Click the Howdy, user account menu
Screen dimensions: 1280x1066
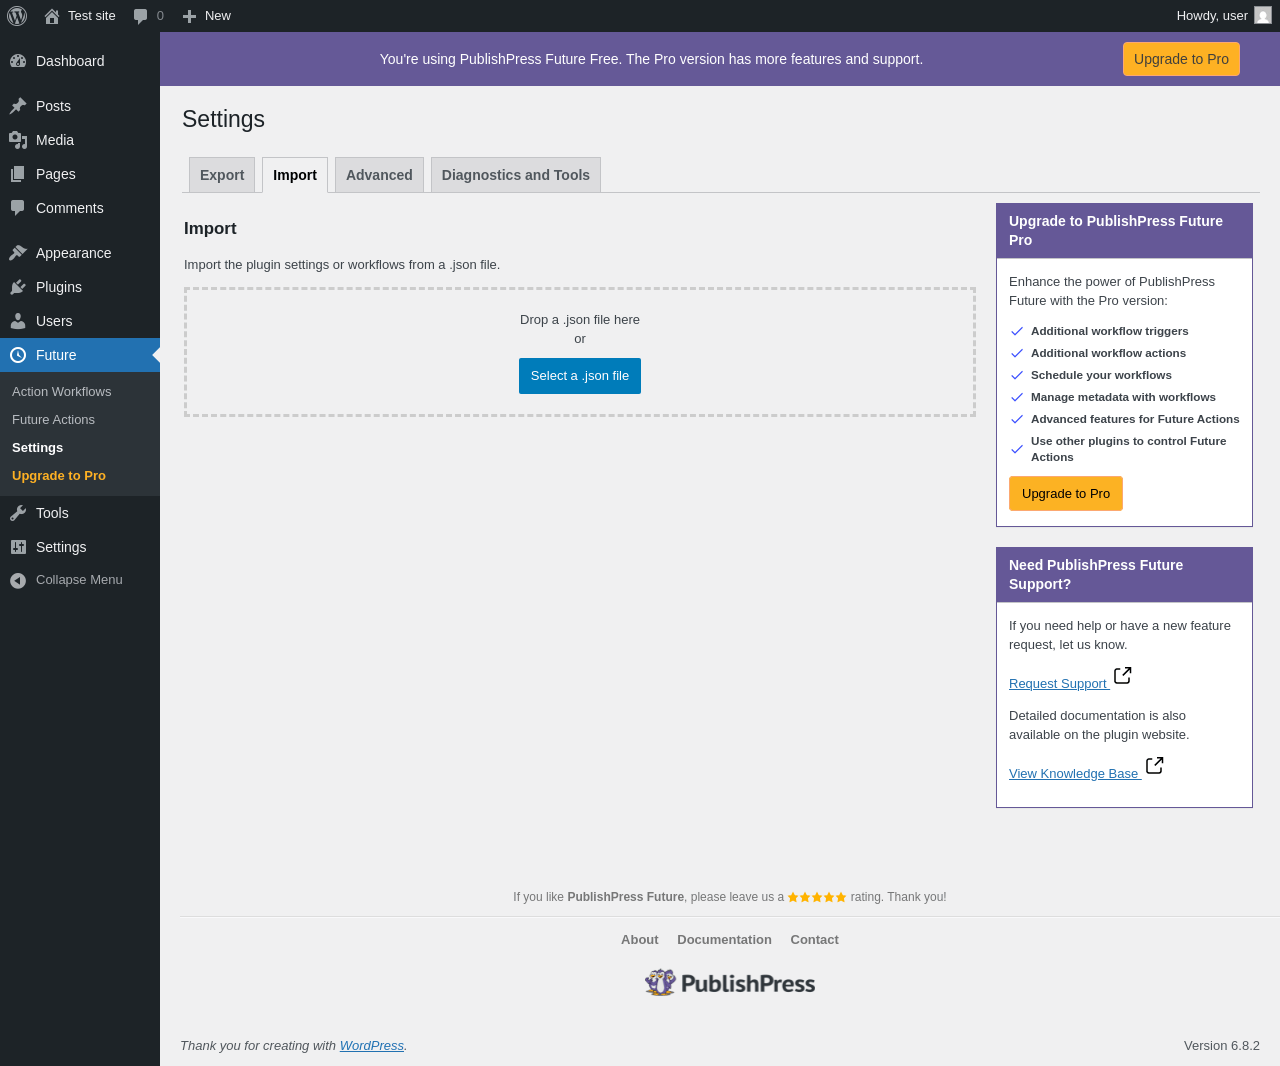[1224, 16]
